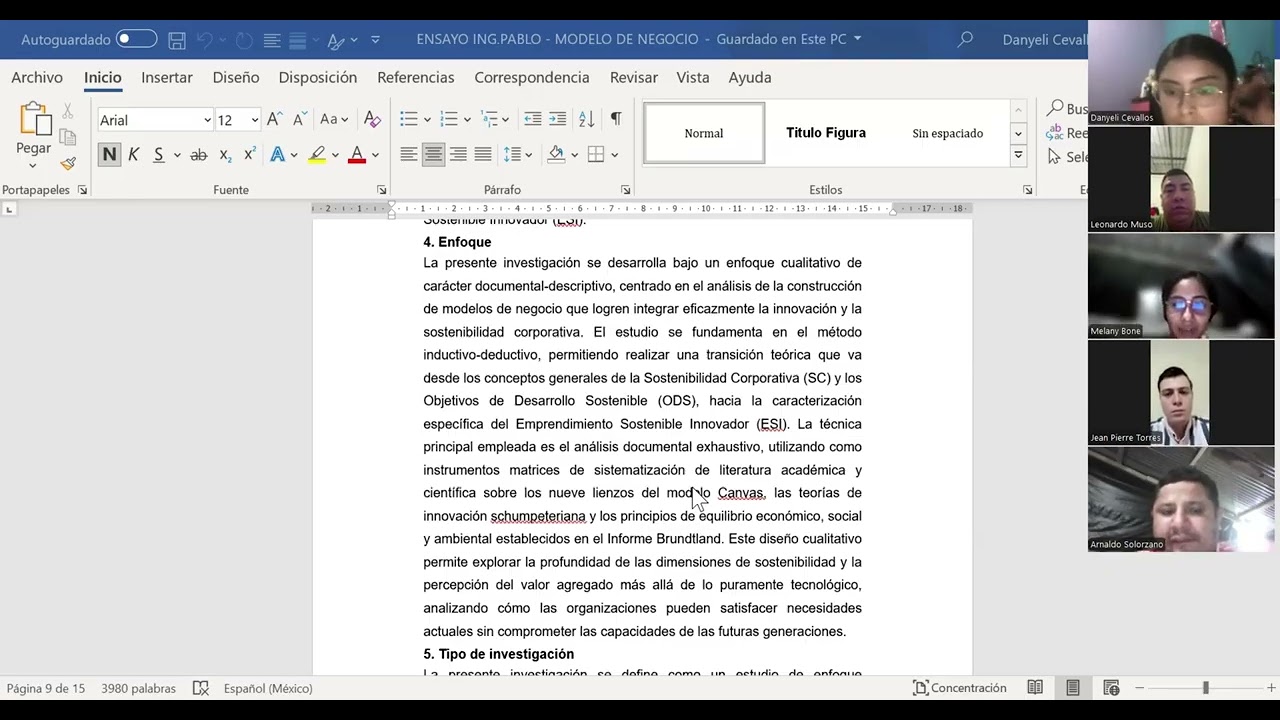Image resolution: width=1280 pixels, height=720 pixels.
Task: Open the Referencias tab
Action: (416, 77)
